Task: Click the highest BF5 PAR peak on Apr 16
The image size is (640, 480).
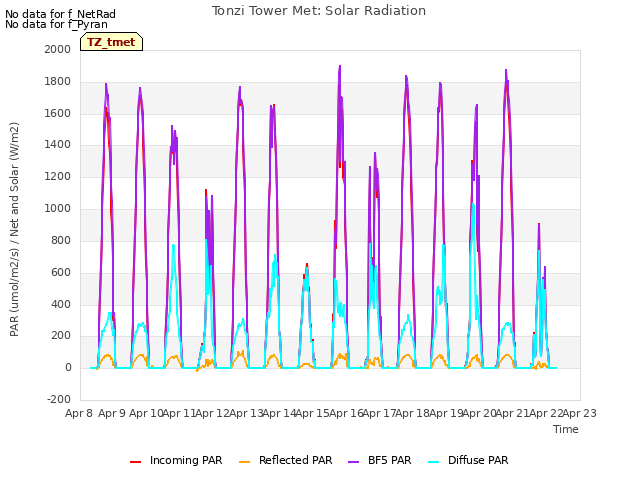Action: point(340,66)
